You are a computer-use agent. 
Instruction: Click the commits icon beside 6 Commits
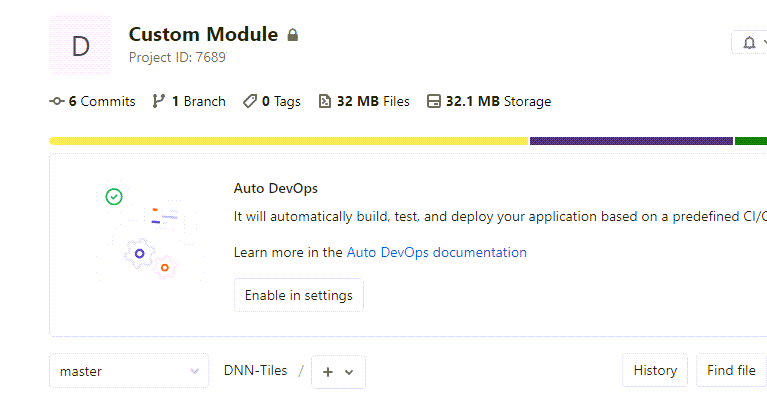pyautogui.click(x=57, y=101)
